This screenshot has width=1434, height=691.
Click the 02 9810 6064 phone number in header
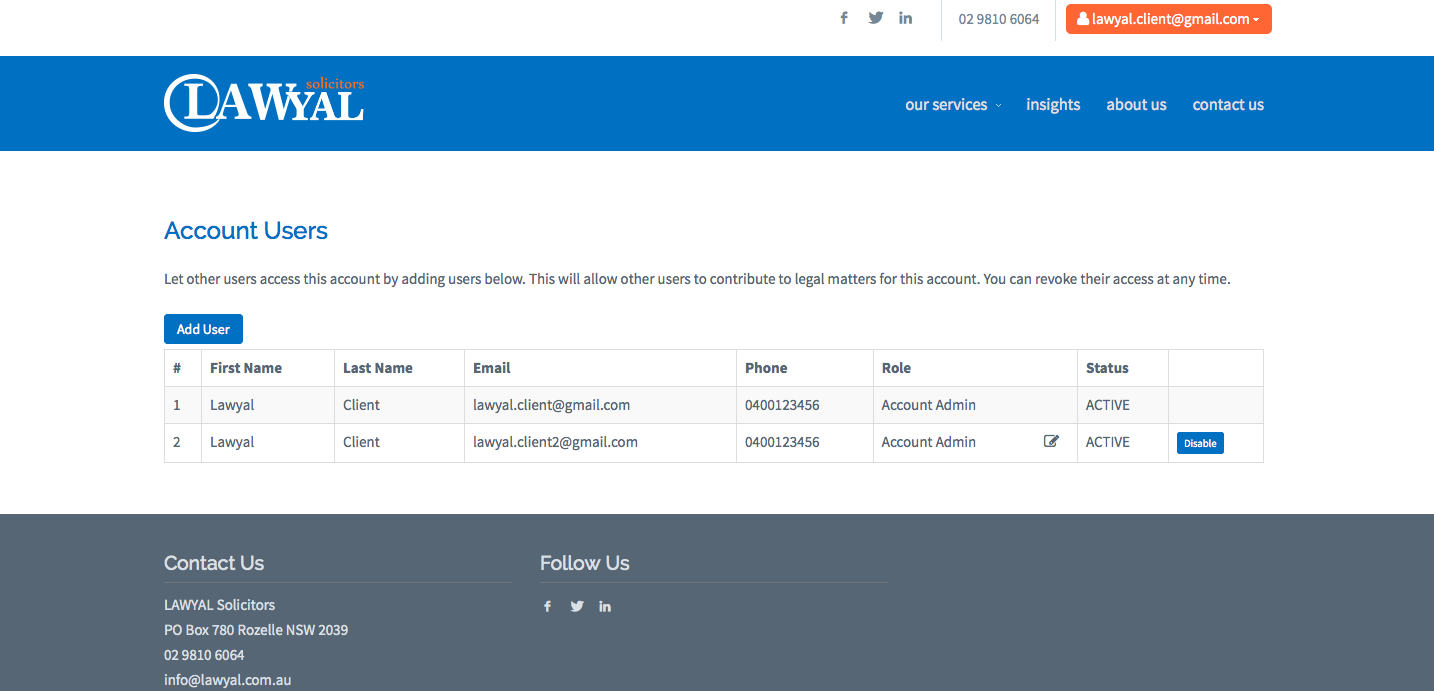[998, 19]
